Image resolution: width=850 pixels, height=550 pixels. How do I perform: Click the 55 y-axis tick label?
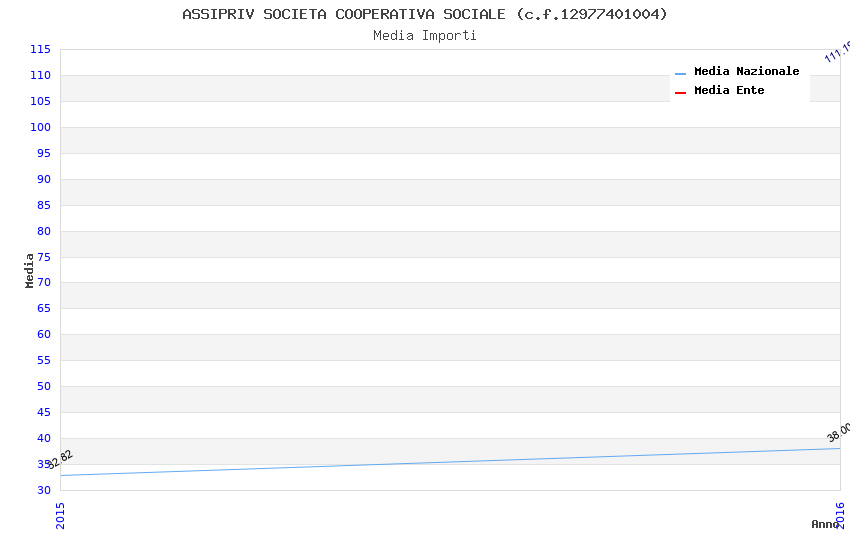coord(43,360)
